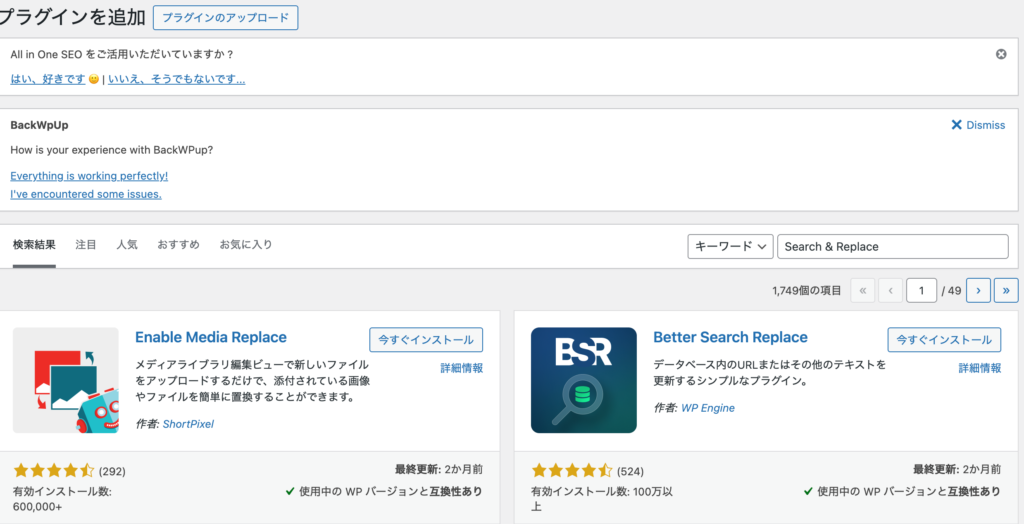Screen dimensions: 1024x524
Task: Jump to the last results page arrow
Action: pyautogui.click(x=1006, y=291)
